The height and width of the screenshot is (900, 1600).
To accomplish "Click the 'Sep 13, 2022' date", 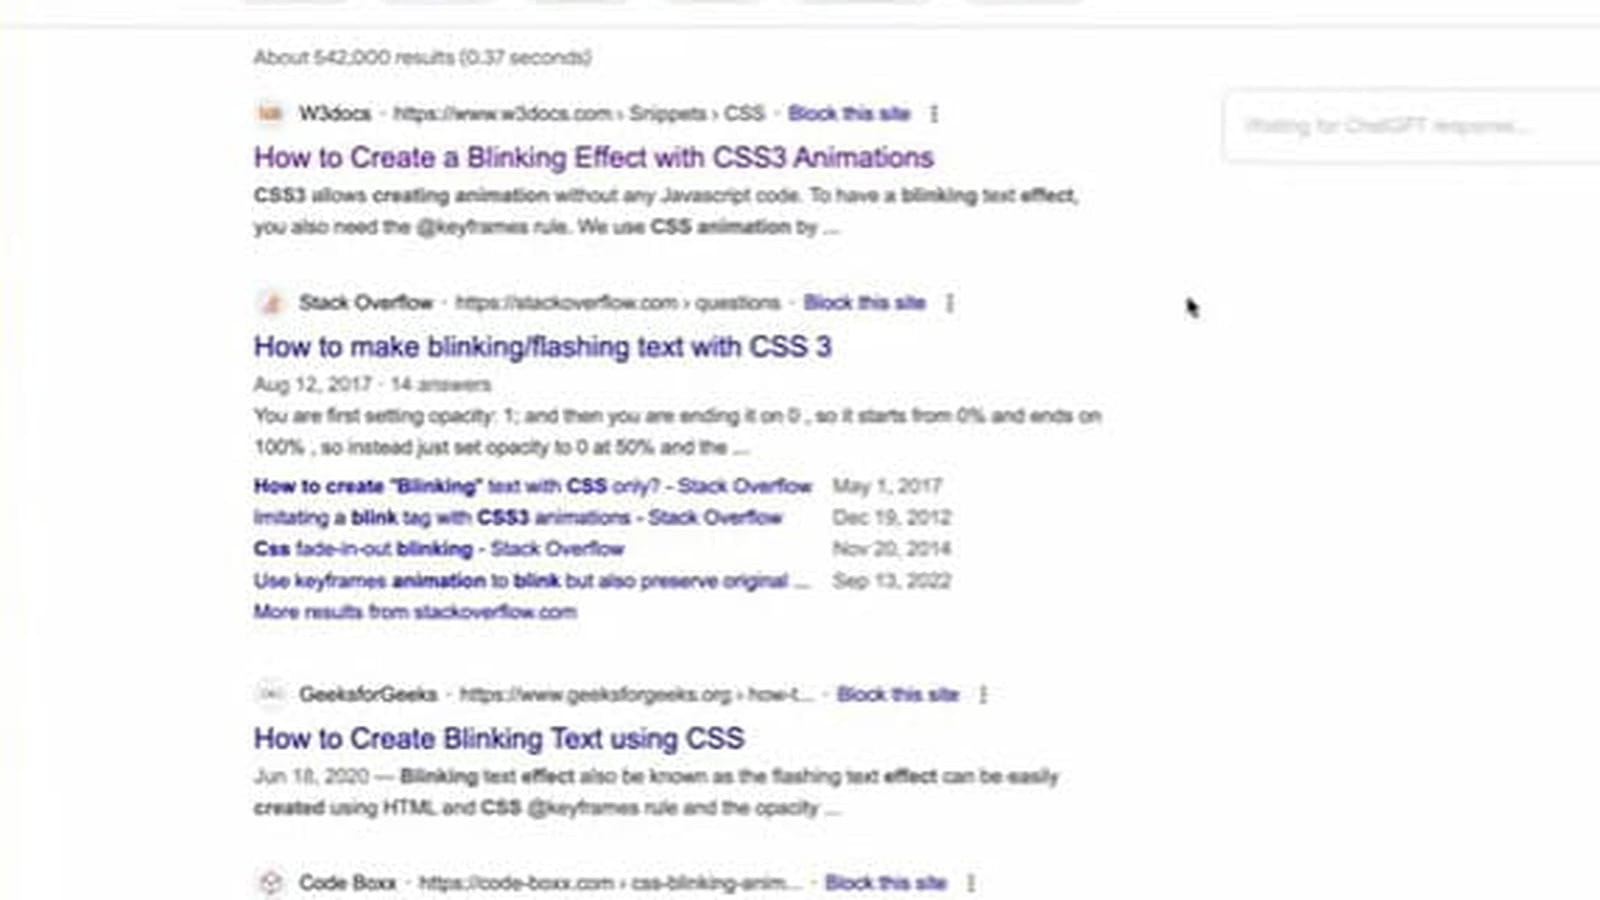I will [892, 580].
